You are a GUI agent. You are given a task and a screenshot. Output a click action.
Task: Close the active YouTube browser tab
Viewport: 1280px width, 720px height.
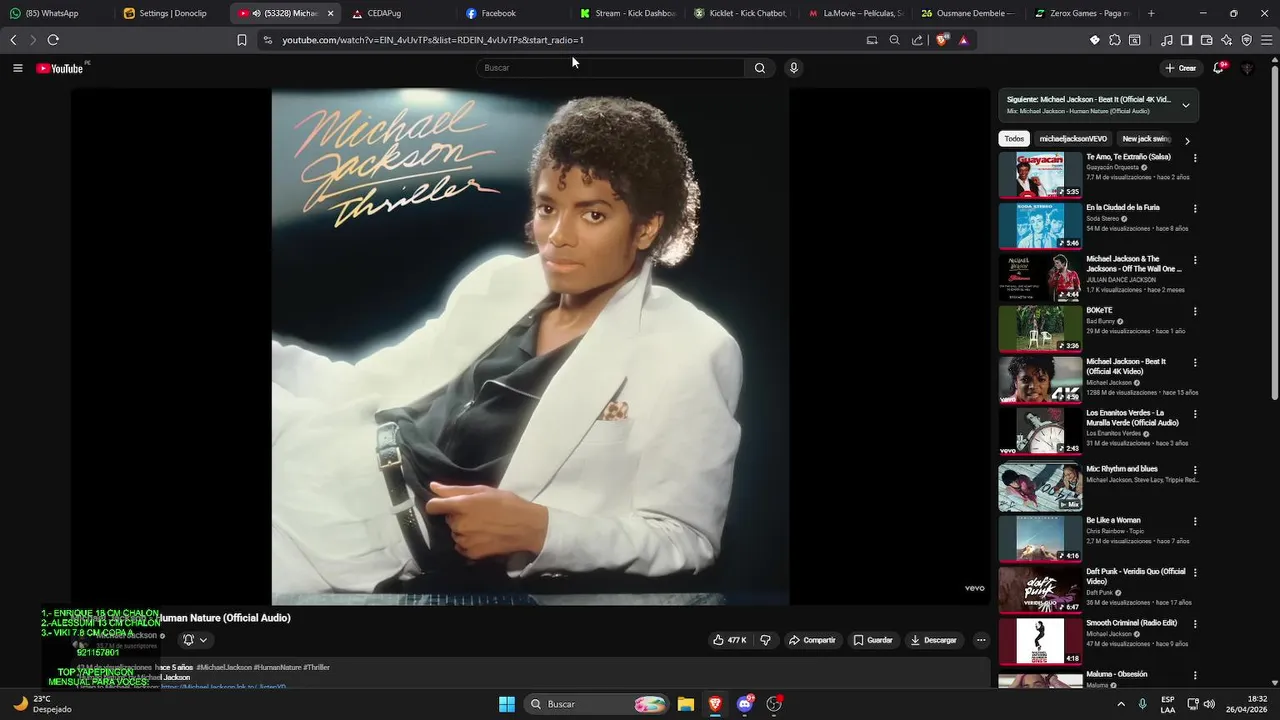(x=331, y=13)
